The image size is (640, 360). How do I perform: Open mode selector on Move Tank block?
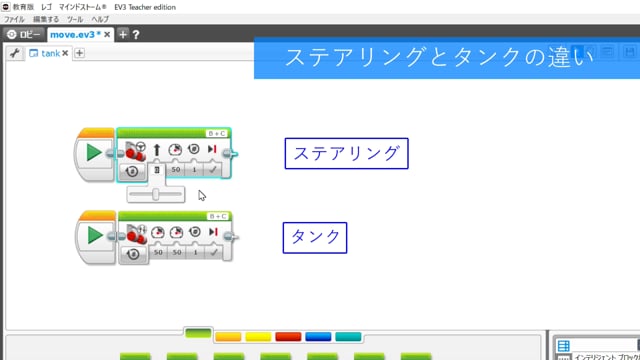(133, 254)
